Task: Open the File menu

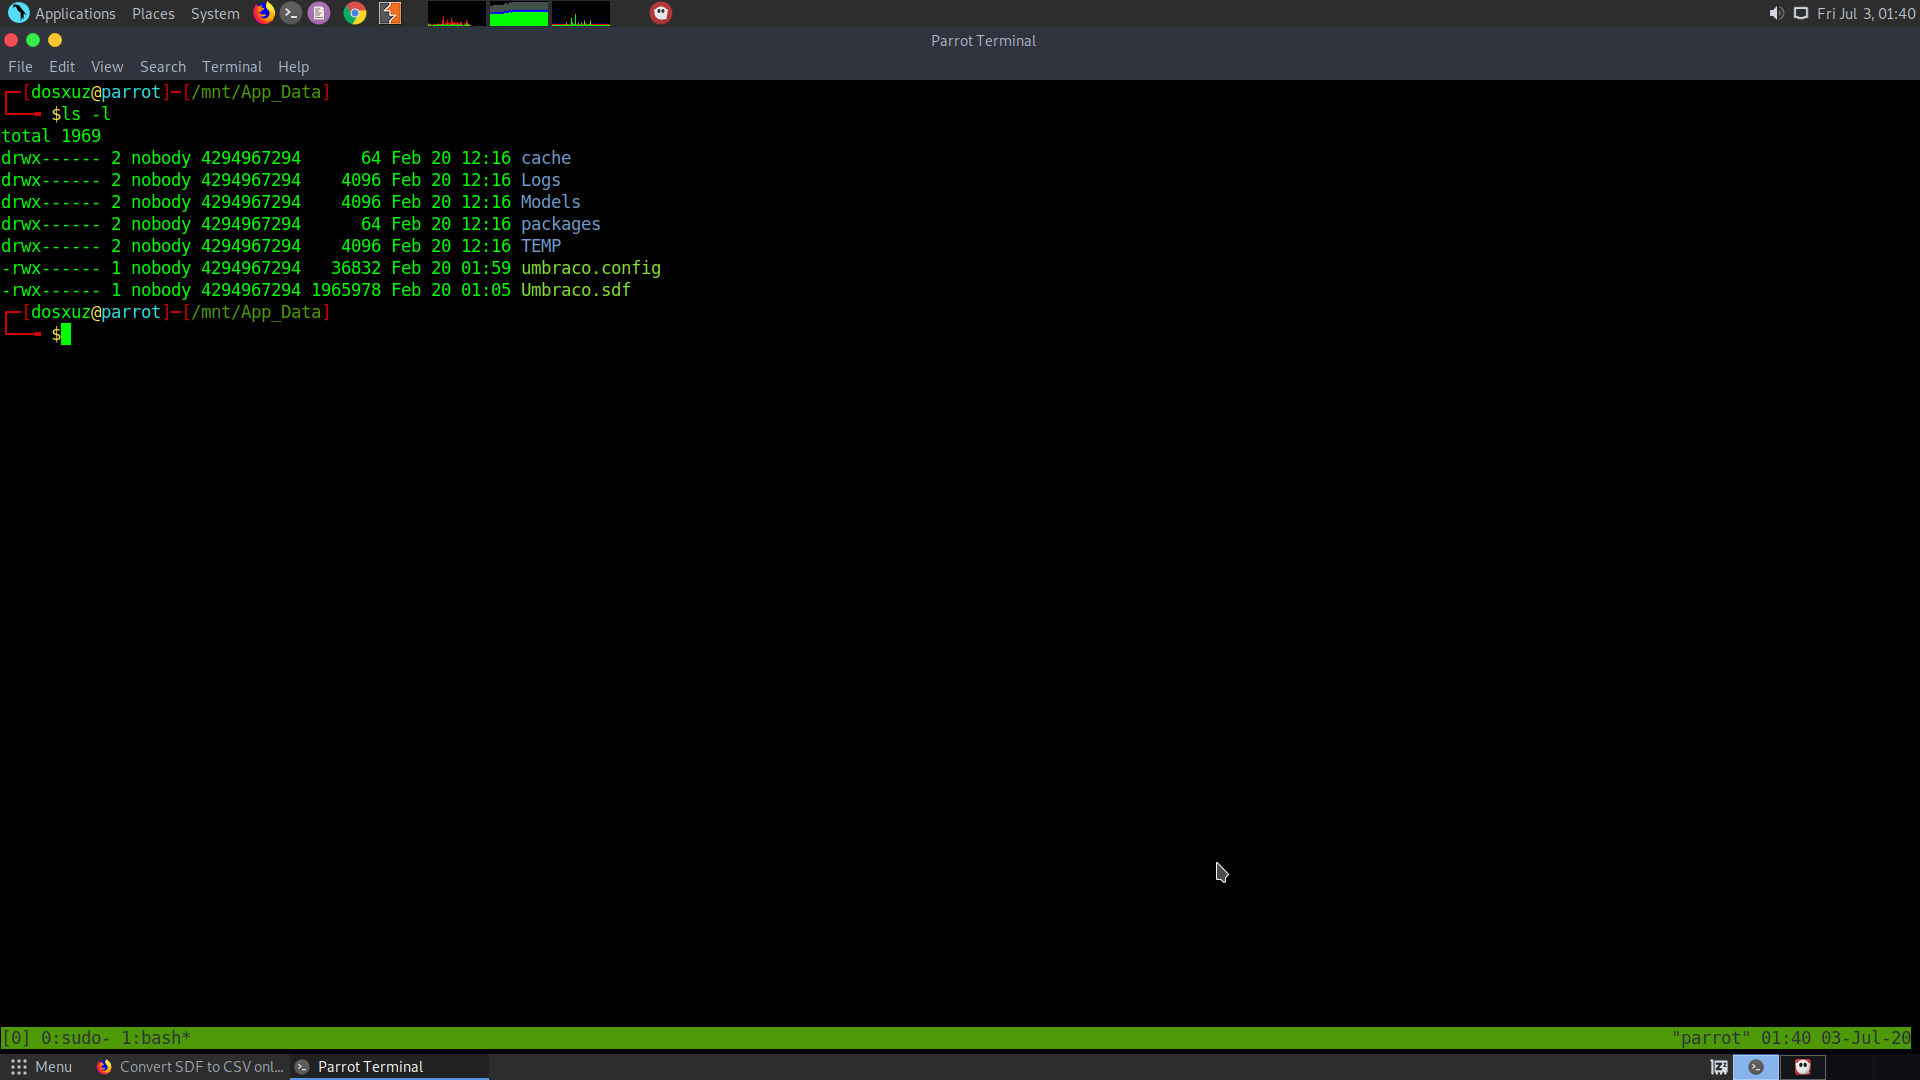Action: 20,67
